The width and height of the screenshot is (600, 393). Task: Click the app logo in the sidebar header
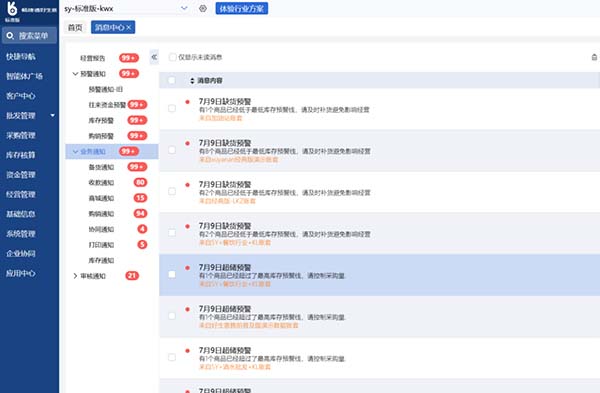point(12,8)
